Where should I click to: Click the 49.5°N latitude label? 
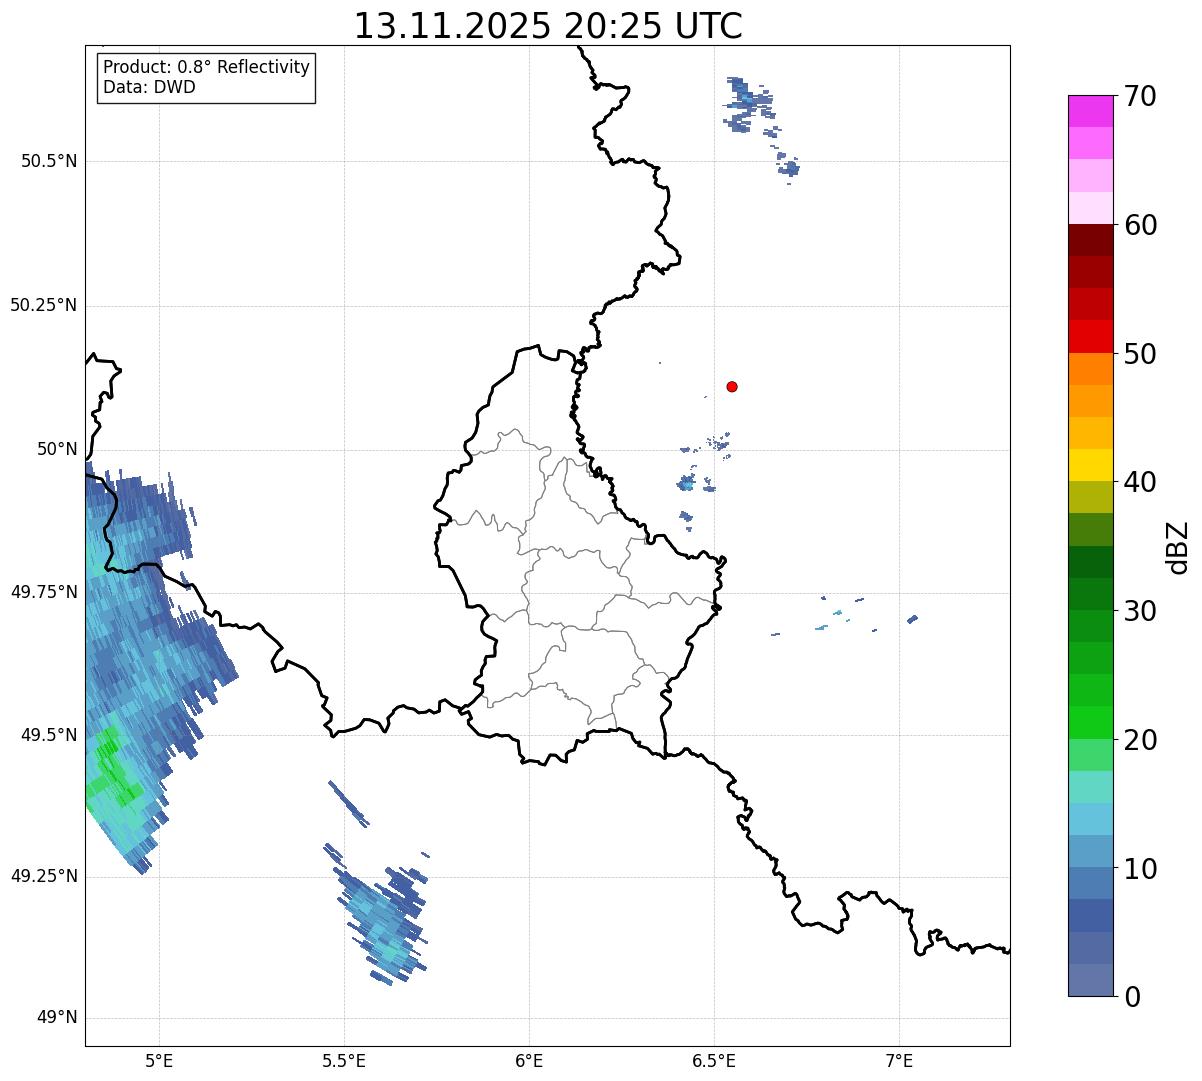click(x=49, y=735)
